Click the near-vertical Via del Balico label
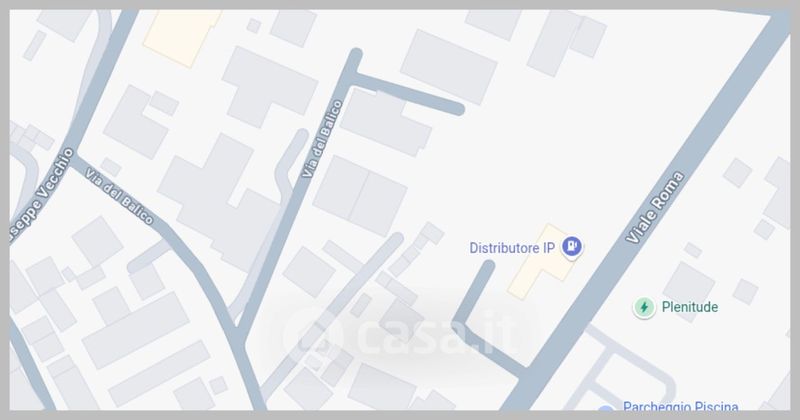 tap(322, 139)
